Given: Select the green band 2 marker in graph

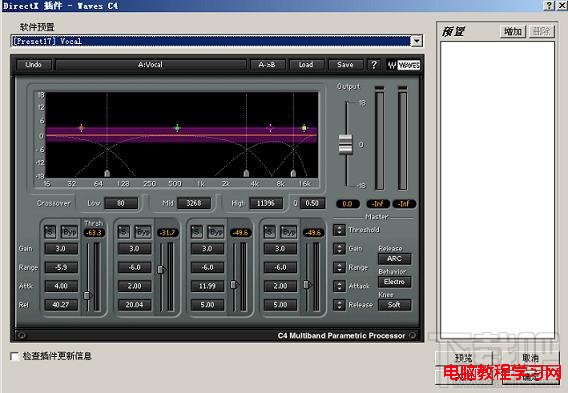Looking at the screenshot, I should click(177, 127).
